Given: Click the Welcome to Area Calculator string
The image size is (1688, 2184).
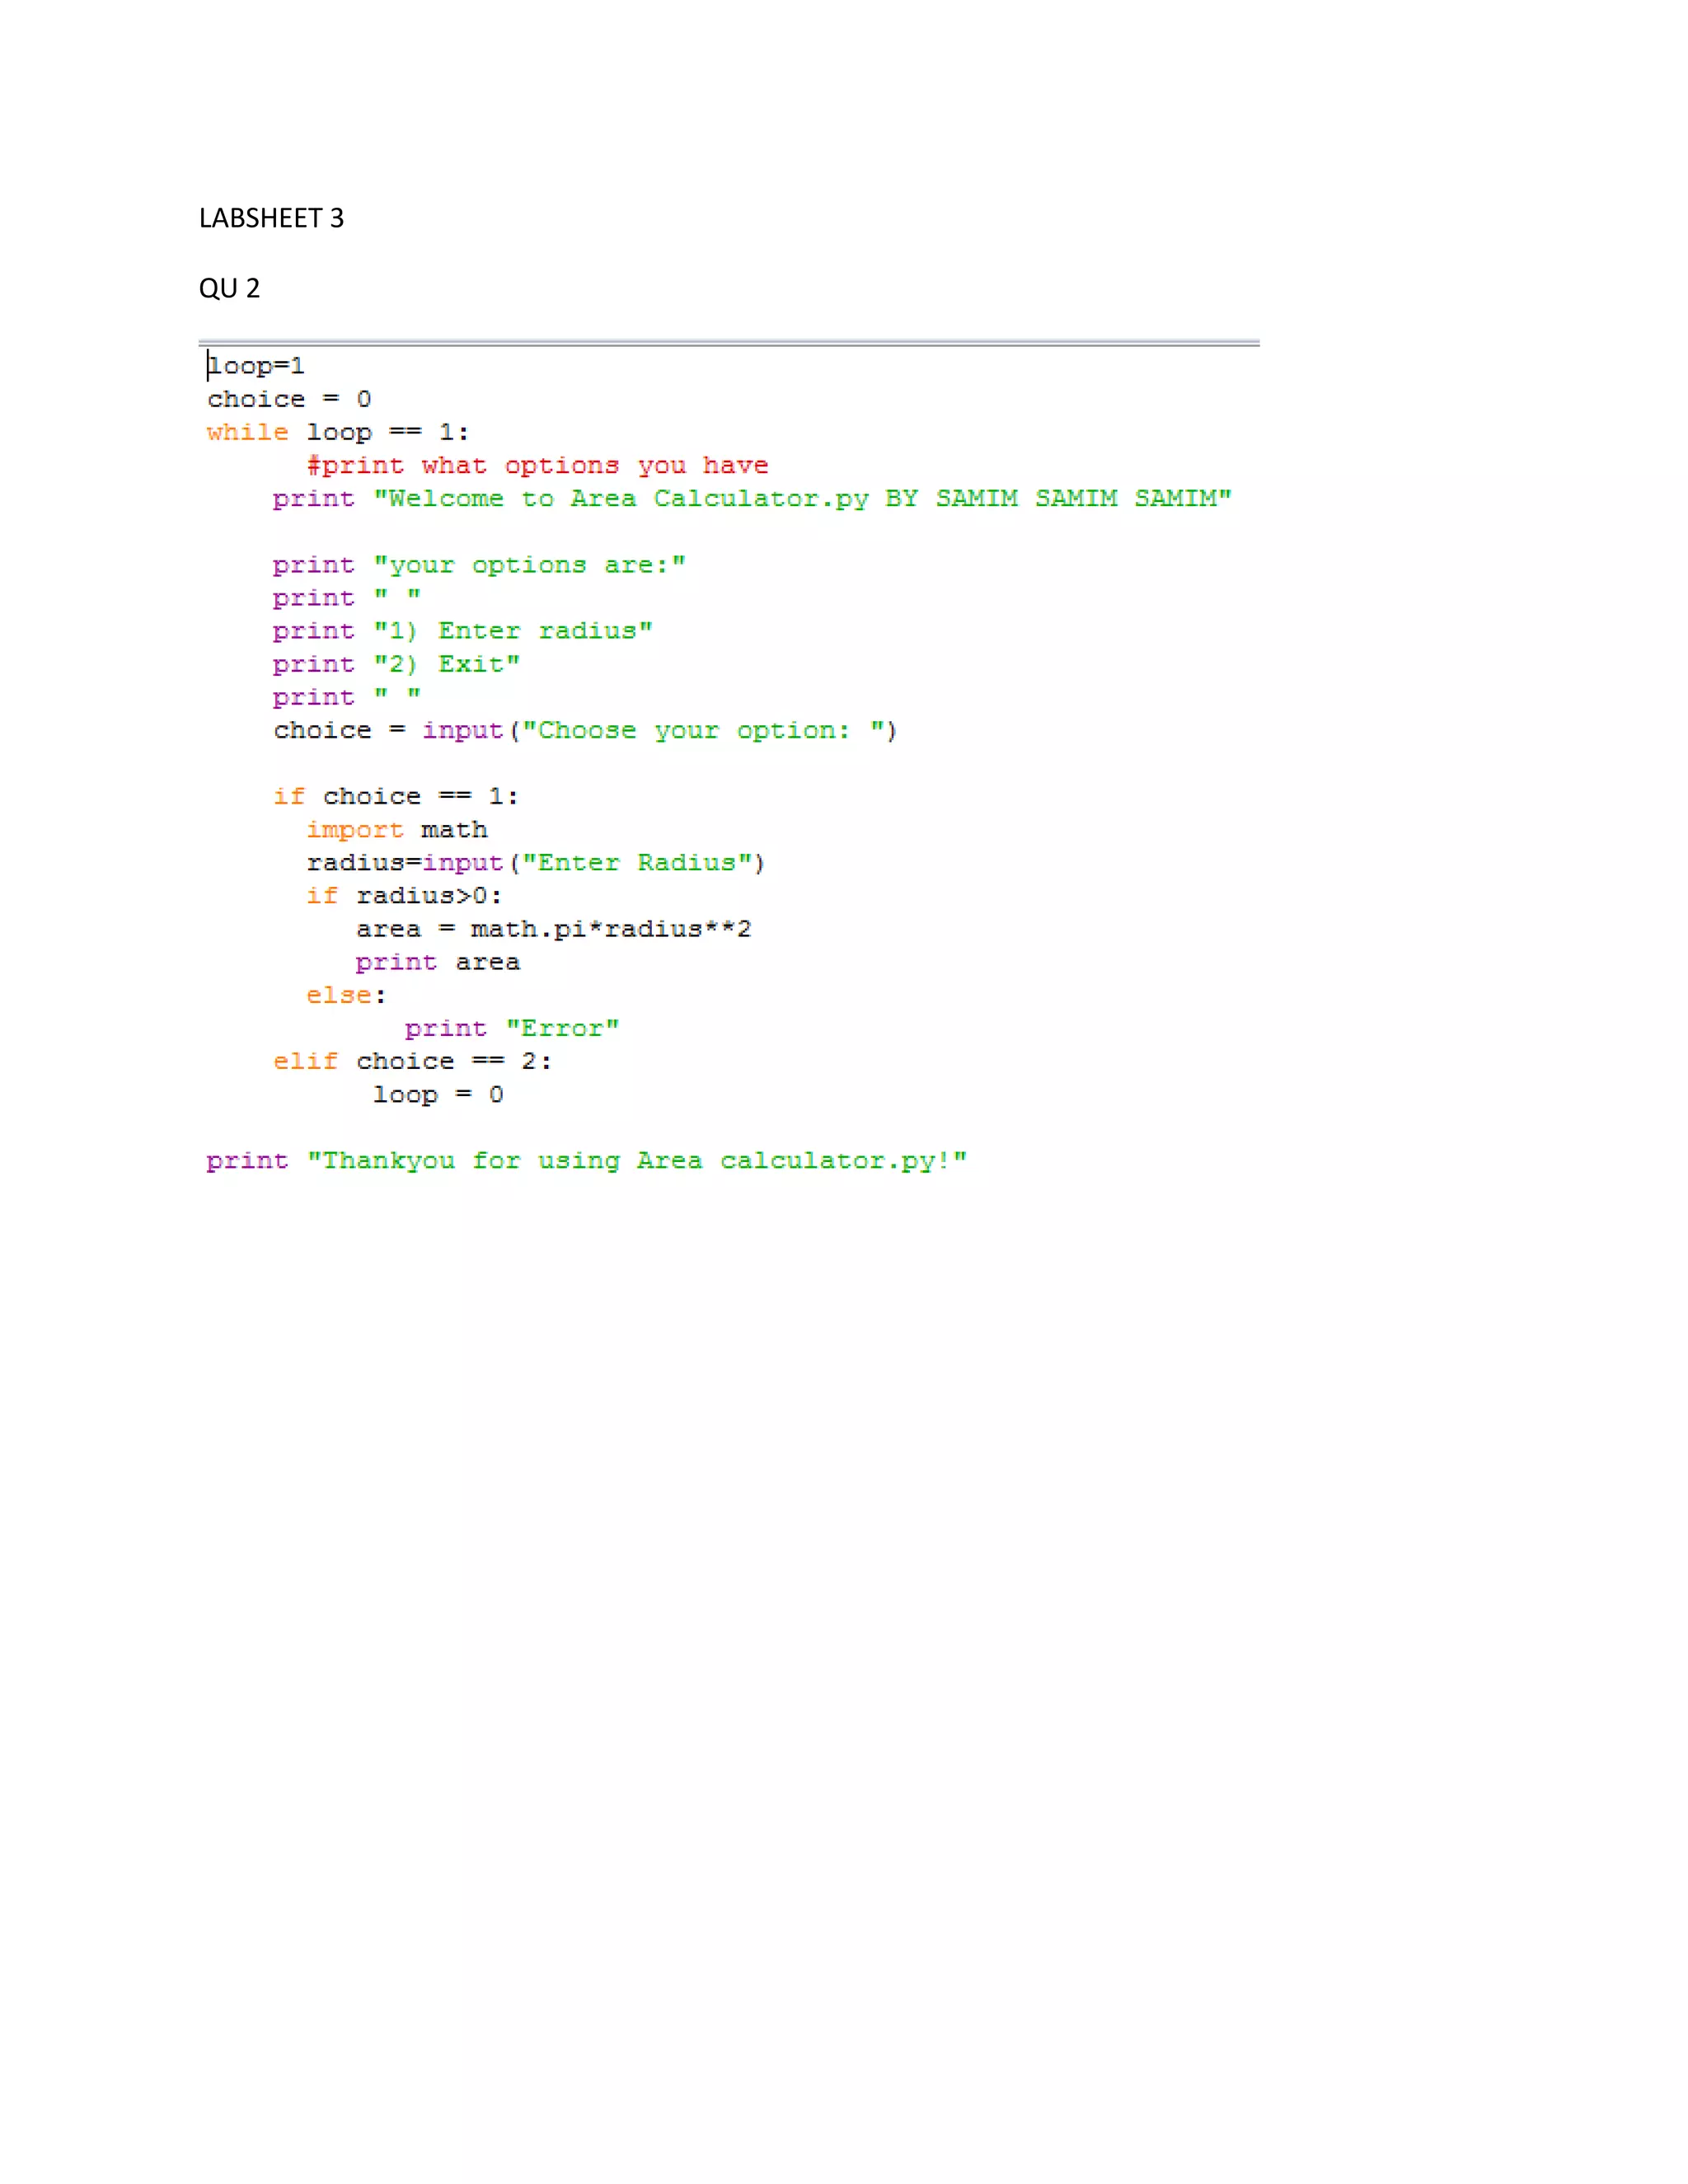Looking at the screenshot, I should click(x=802, y=498).
